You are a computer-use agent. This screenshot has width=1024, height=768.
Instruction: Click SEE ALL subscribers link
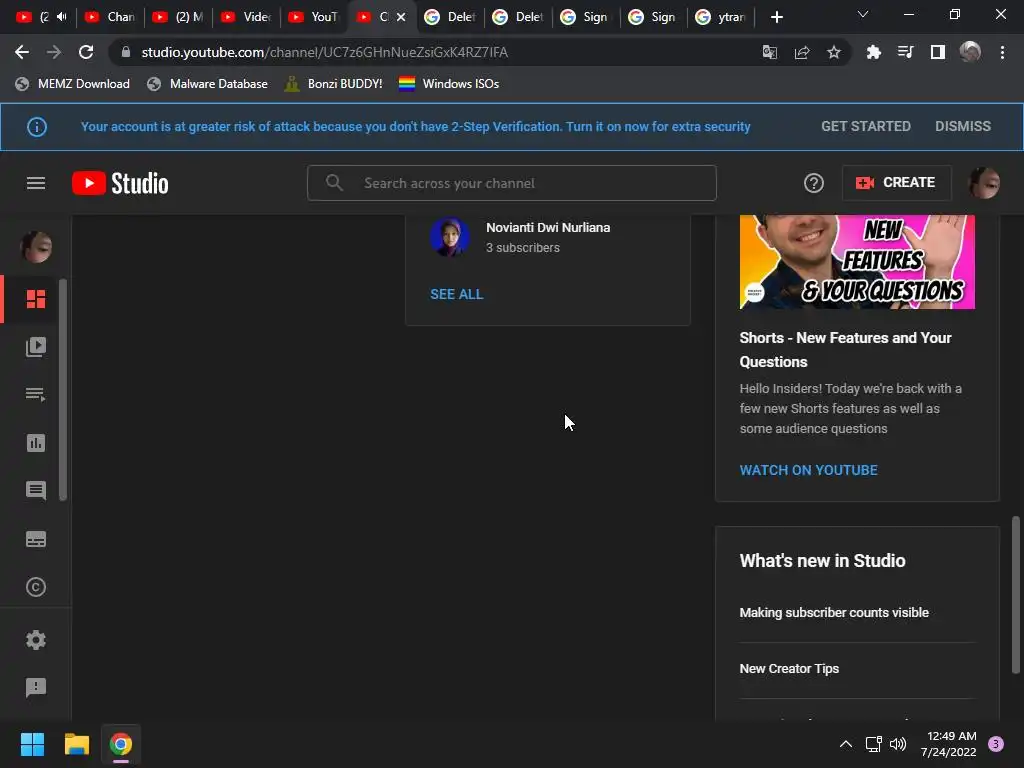point(456,294)
